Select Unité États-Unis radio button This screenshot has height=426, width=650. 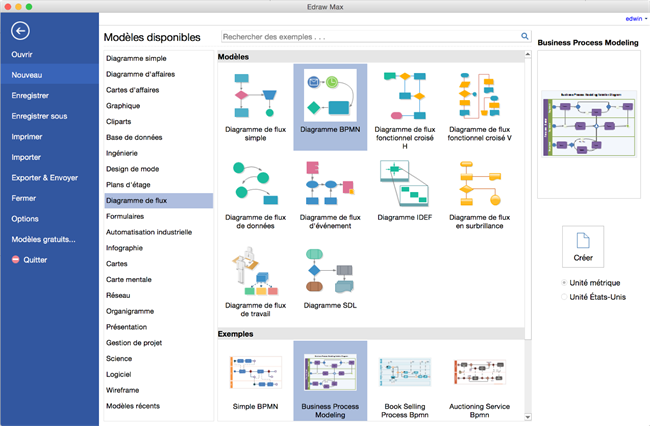tap(564, 297)
